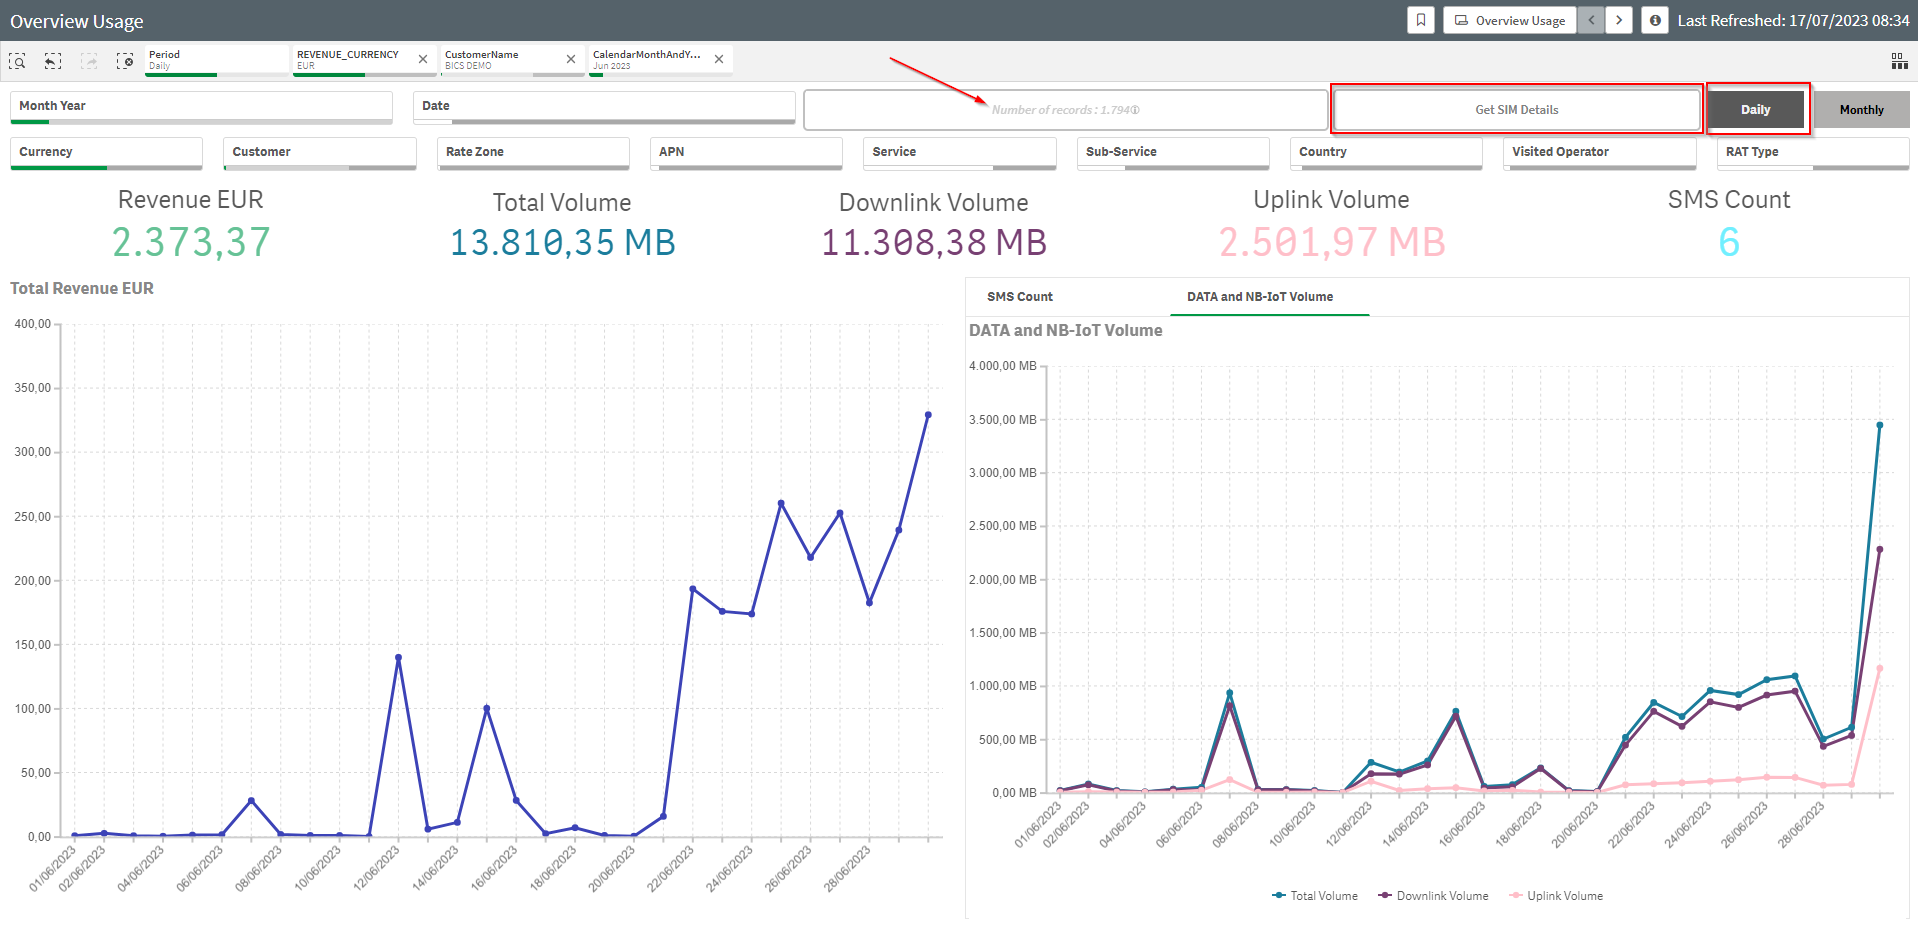The width and height of the screenshot is (1918, 928).
Task: Go to the next sheet arrow
Action: click(x=1619, y=20)
